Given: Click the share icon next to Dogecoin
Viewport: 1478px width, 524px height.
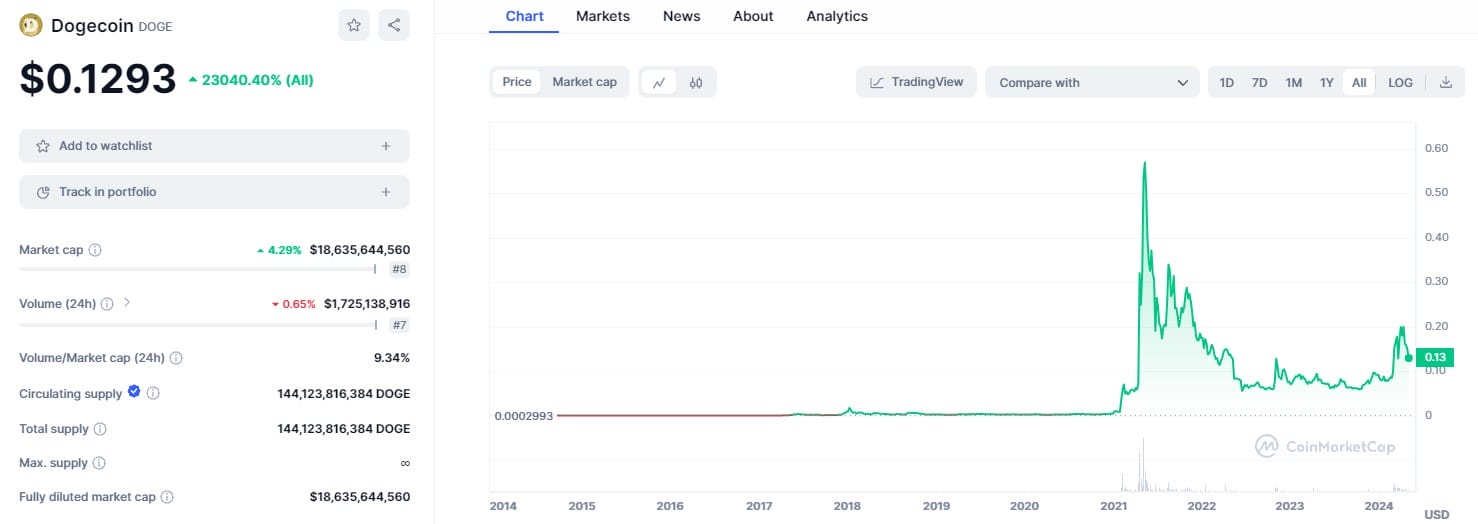Looking at the screenshot, I should pos(394,26).
